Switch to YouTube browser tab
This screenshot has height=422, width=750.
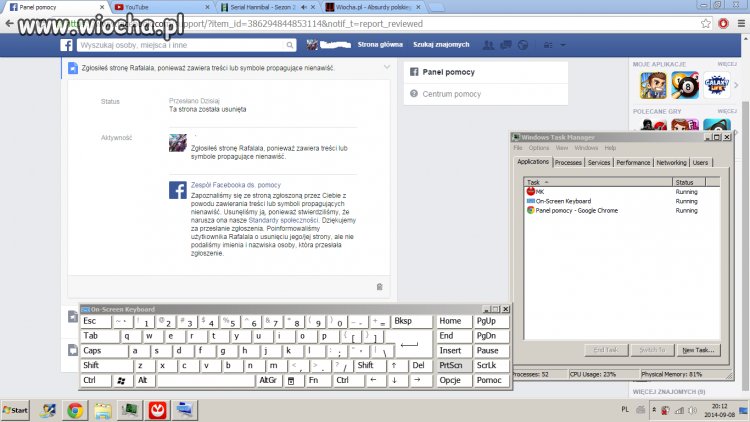(x=161, y=7)
